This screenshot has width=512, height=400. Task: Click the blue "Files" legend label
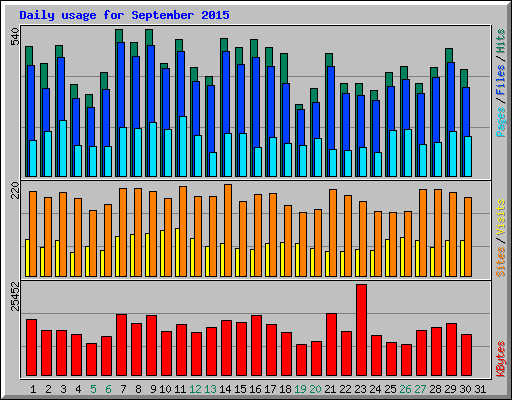coord(500,80)
